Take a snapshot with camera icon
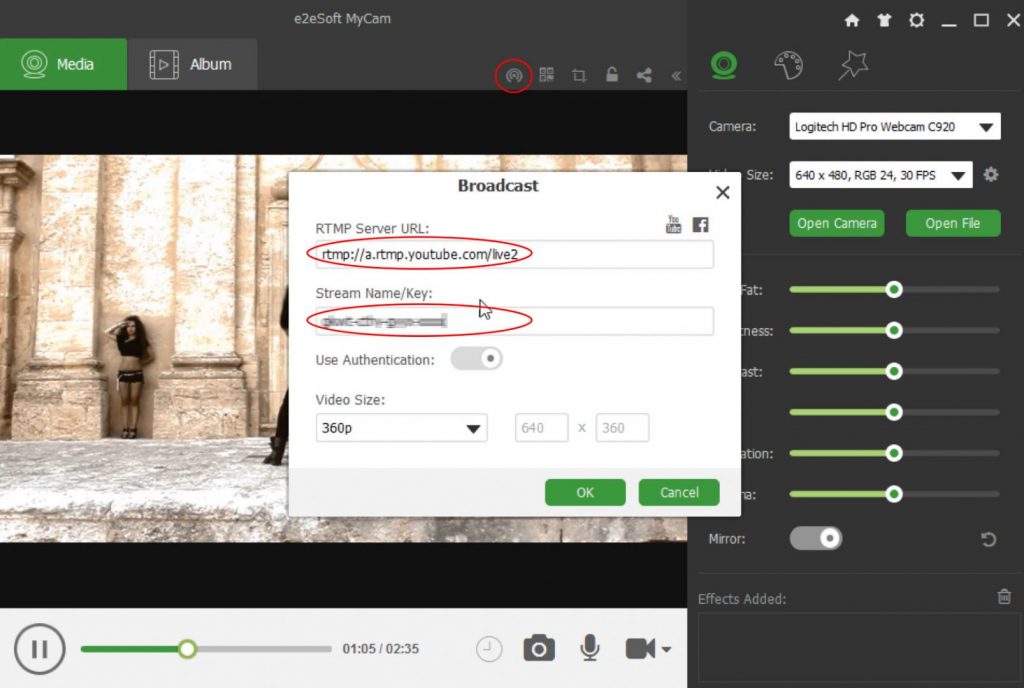 coord(539,649)
